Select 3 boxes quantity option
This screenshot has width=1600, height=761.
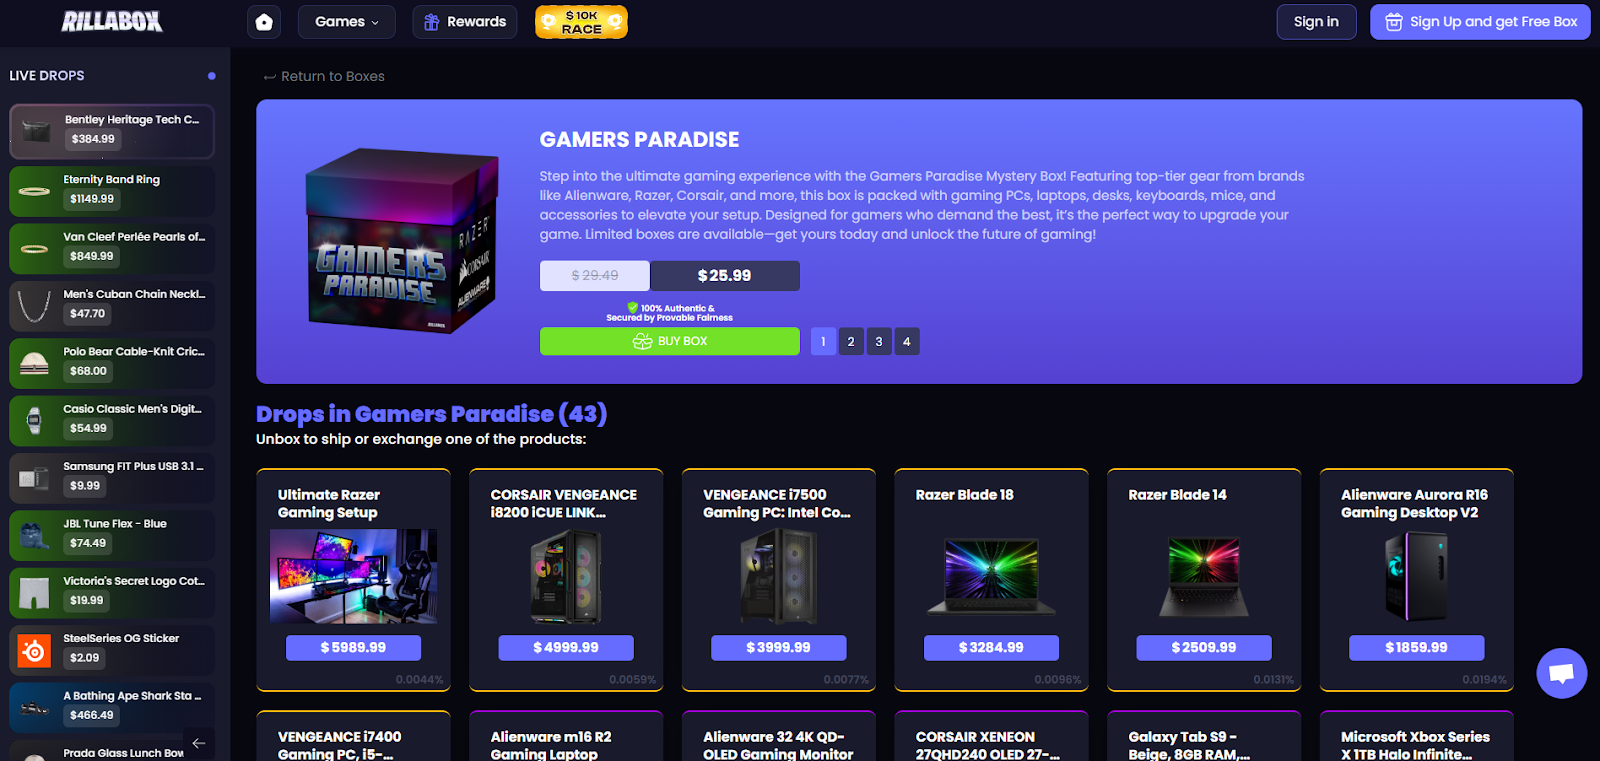(x=879, y=342)
